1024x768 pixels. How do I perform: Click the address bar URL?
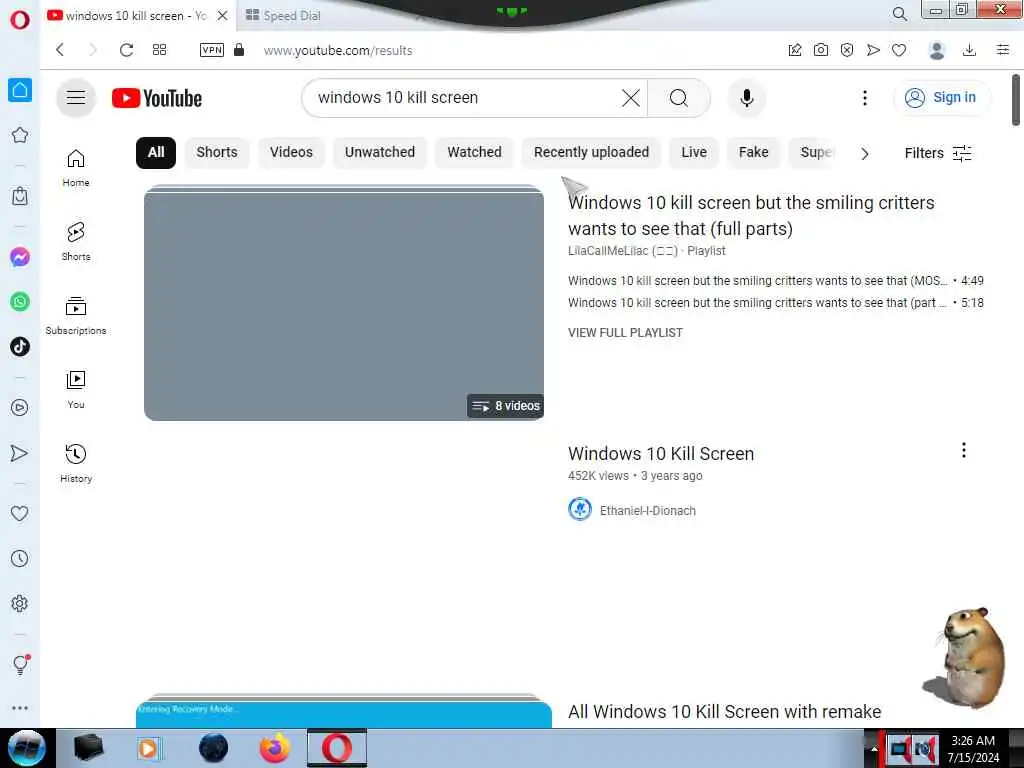[x=338, y=50]
